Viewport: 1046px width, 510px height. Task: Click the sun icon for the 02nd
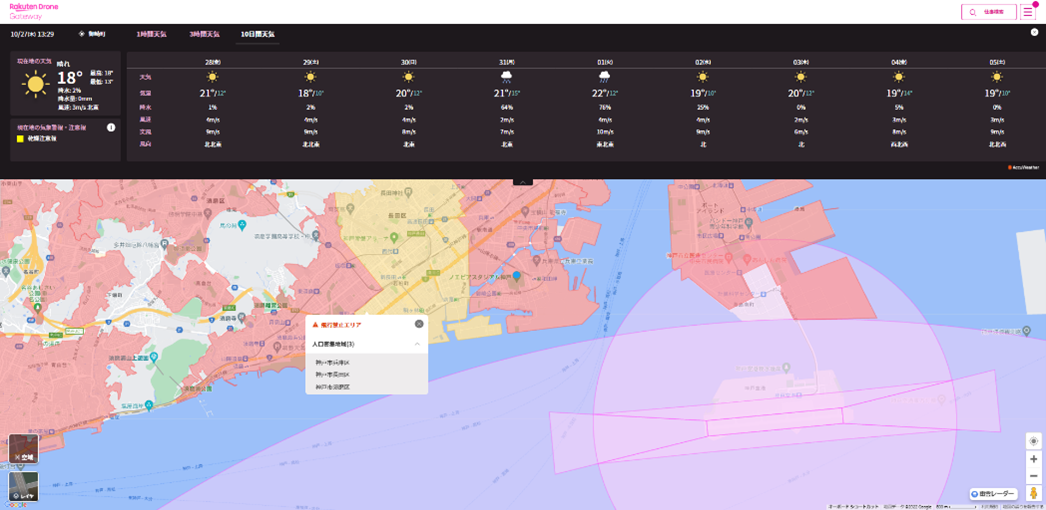(702, 77)
